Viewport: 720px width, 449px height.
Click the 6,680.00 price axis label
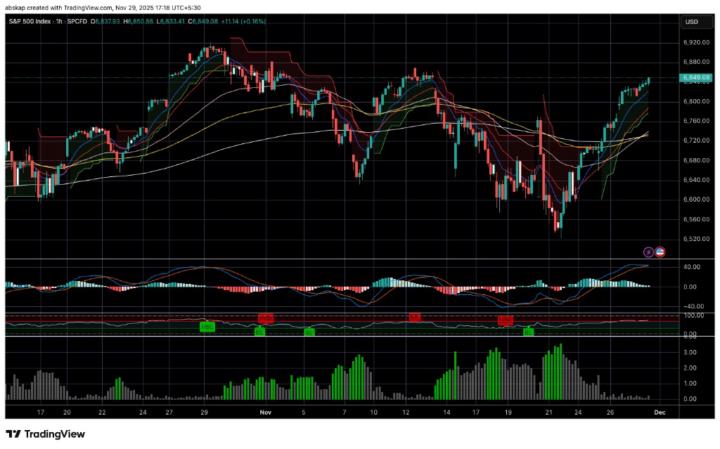tap(697, 160)
